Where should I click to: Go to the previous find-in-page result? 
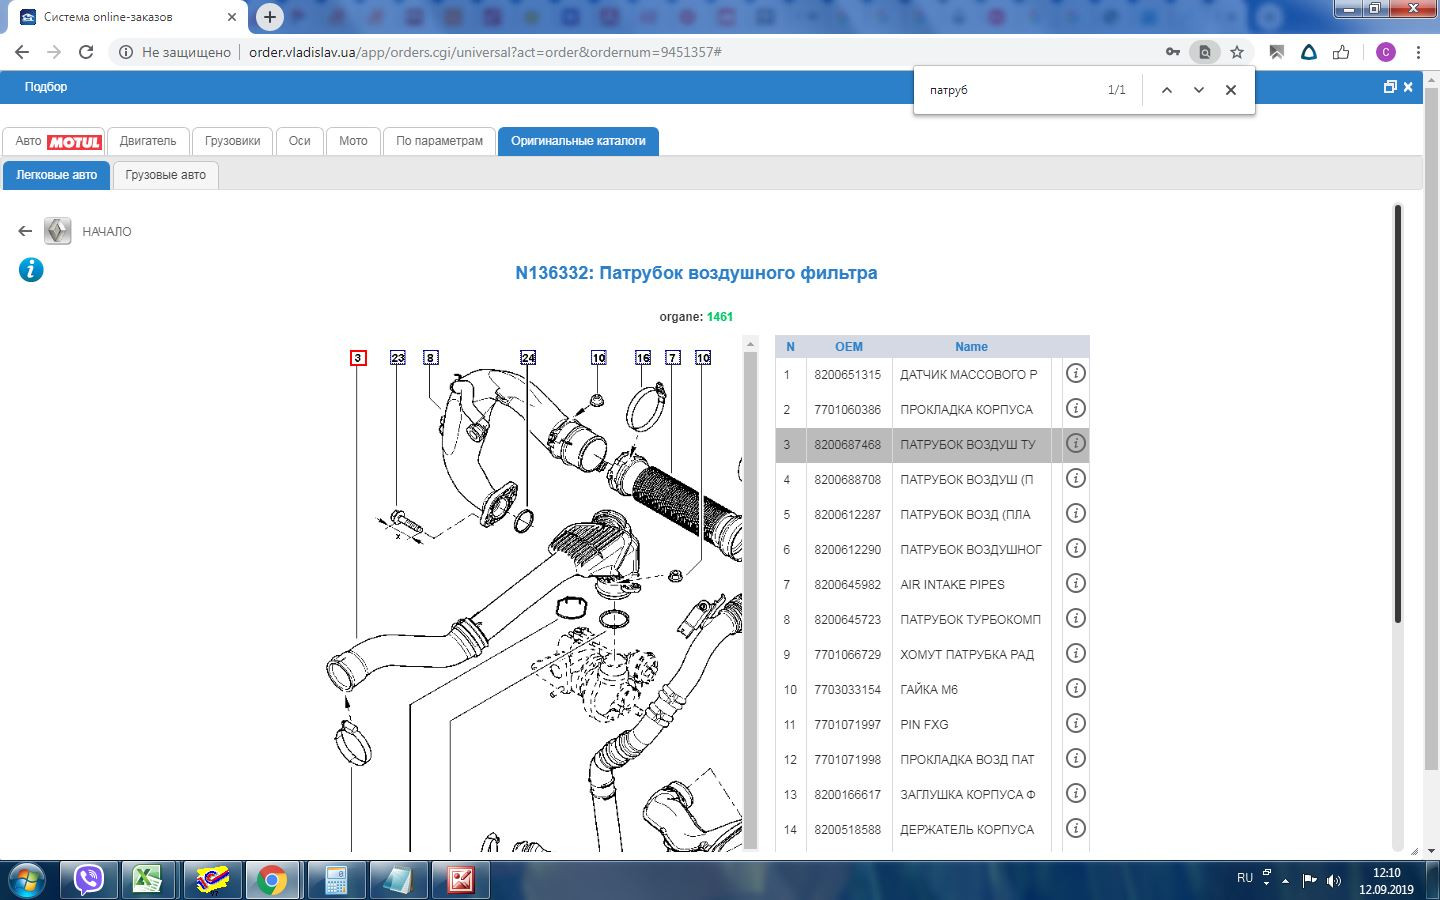(1166, 90)
